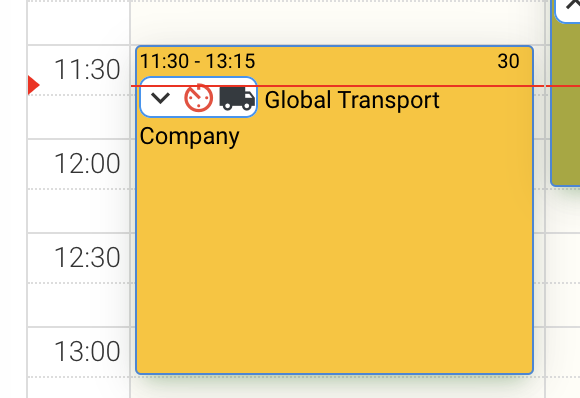Select the empty slot just below the olive event

[563, 209]
